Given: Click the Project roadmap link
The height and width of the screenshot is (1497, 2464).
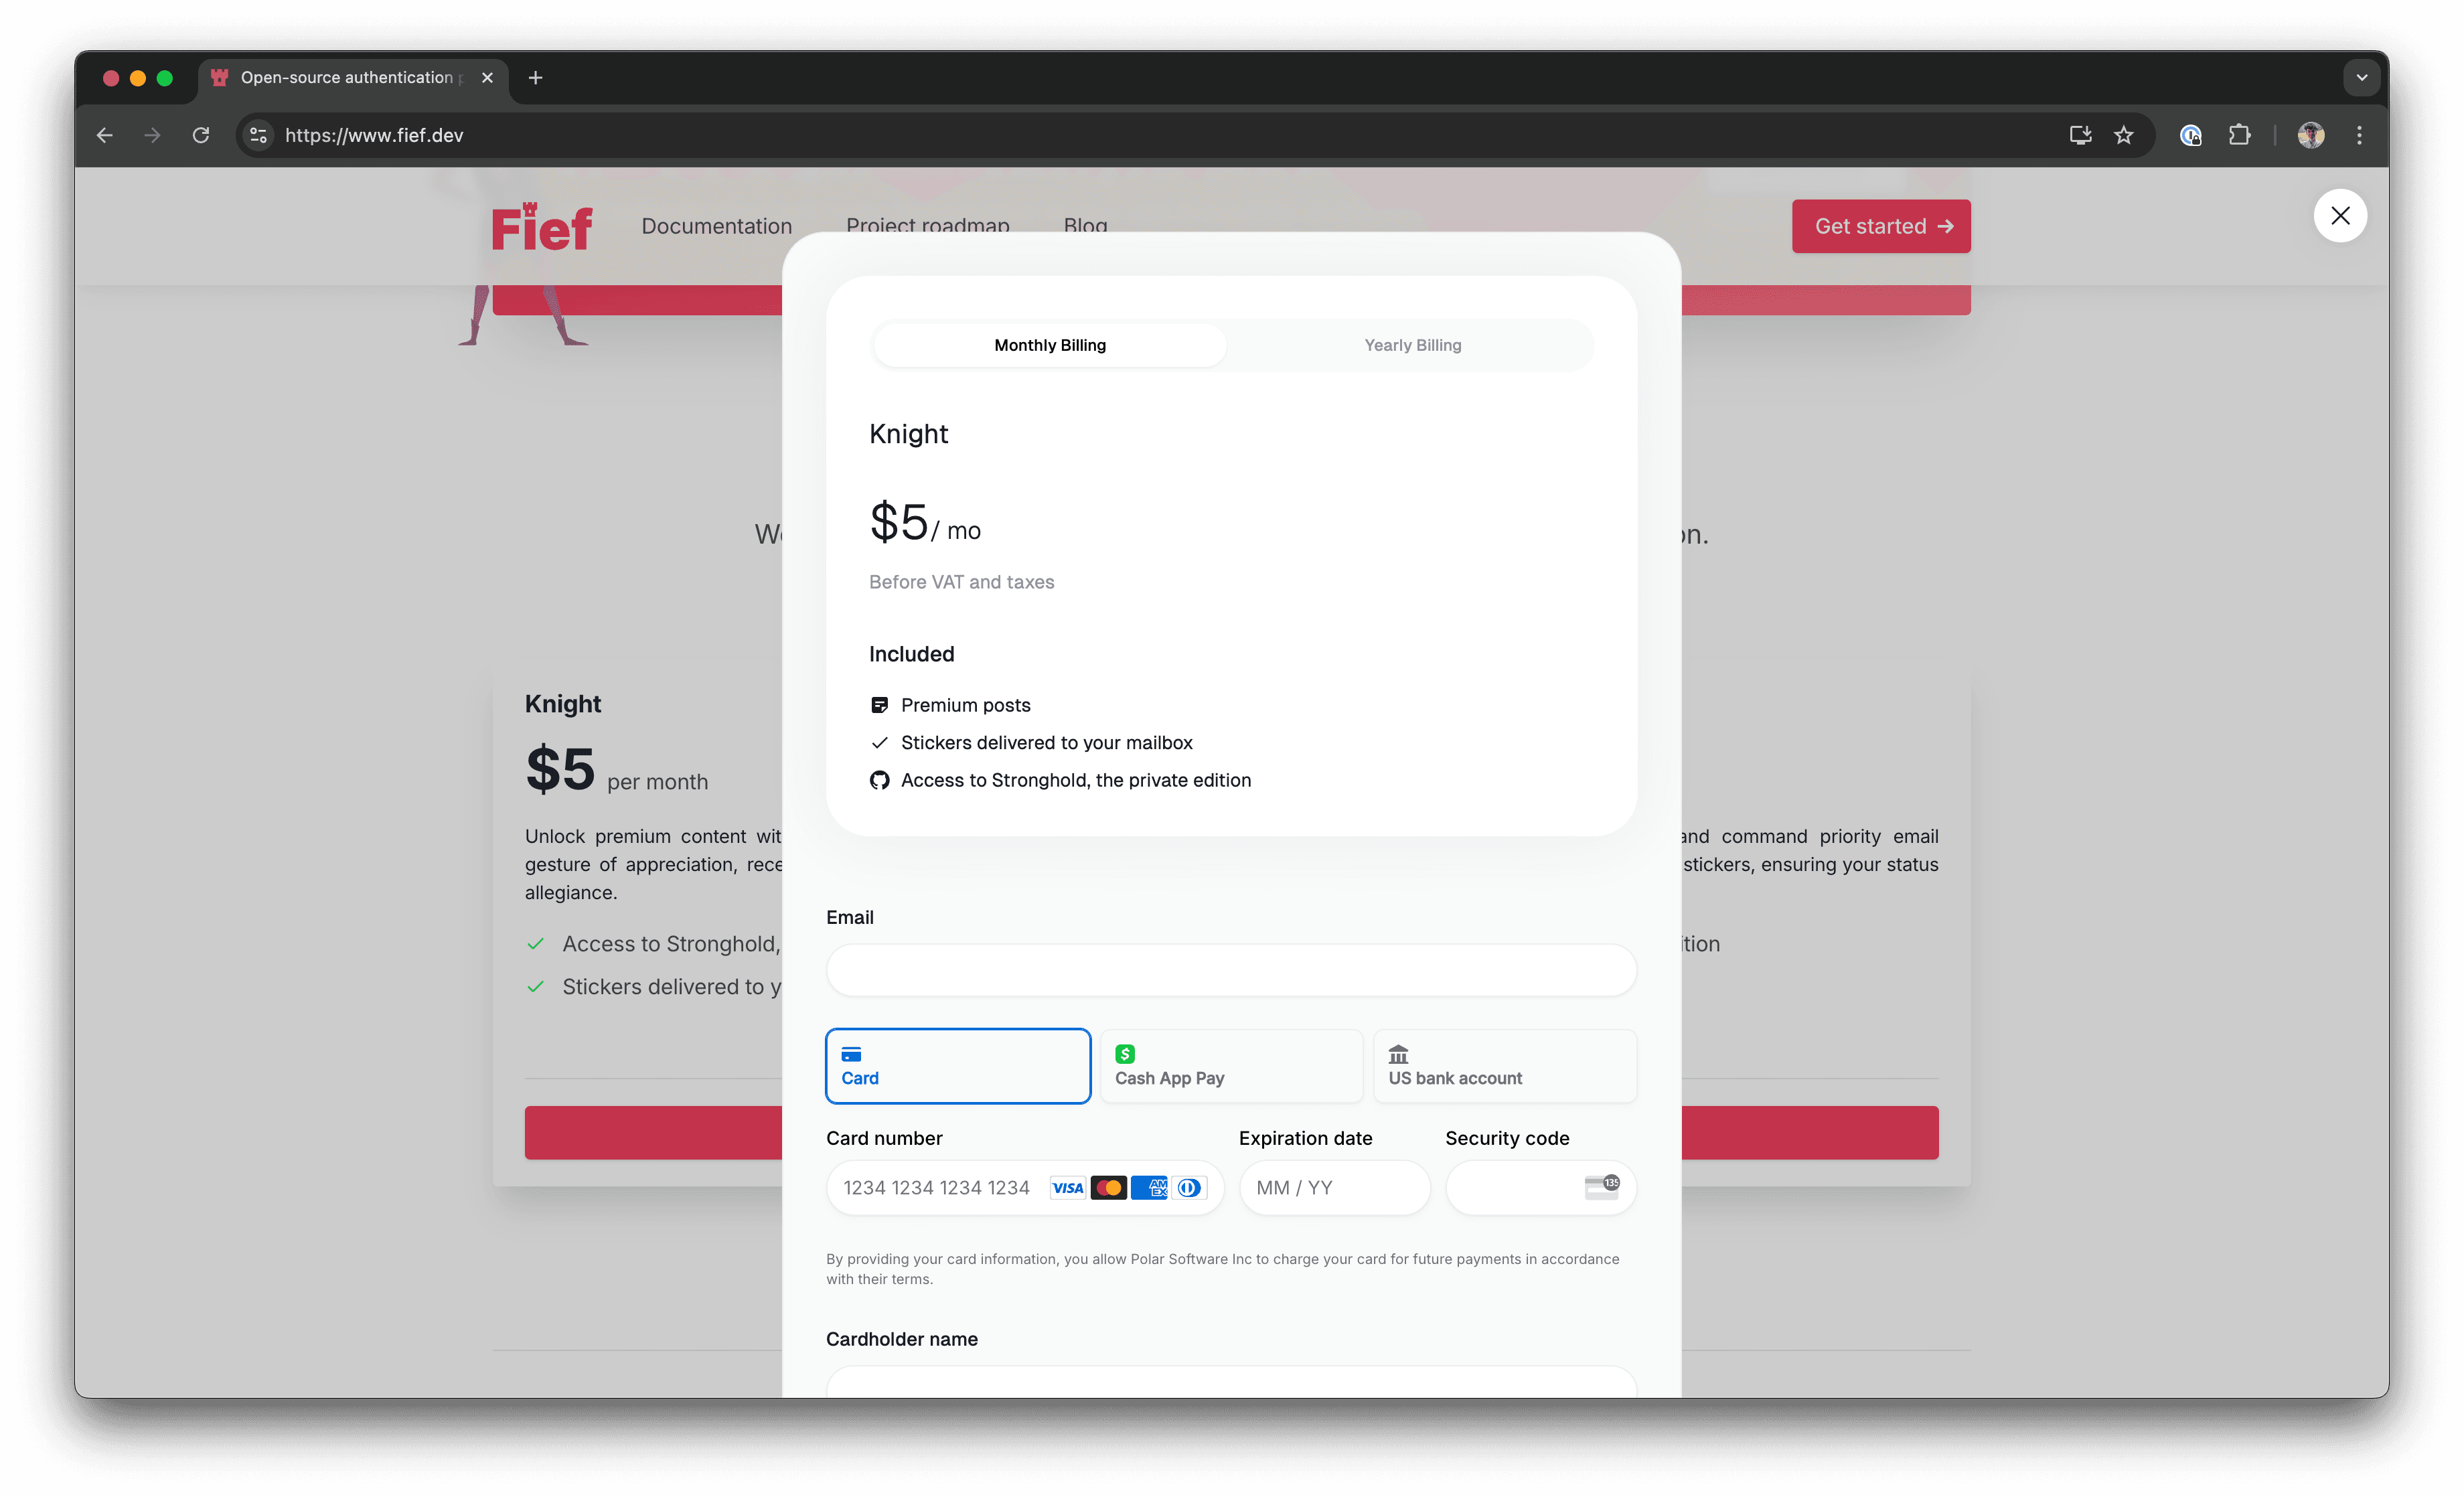Looking at the screenshot, I should pos(927,225).
